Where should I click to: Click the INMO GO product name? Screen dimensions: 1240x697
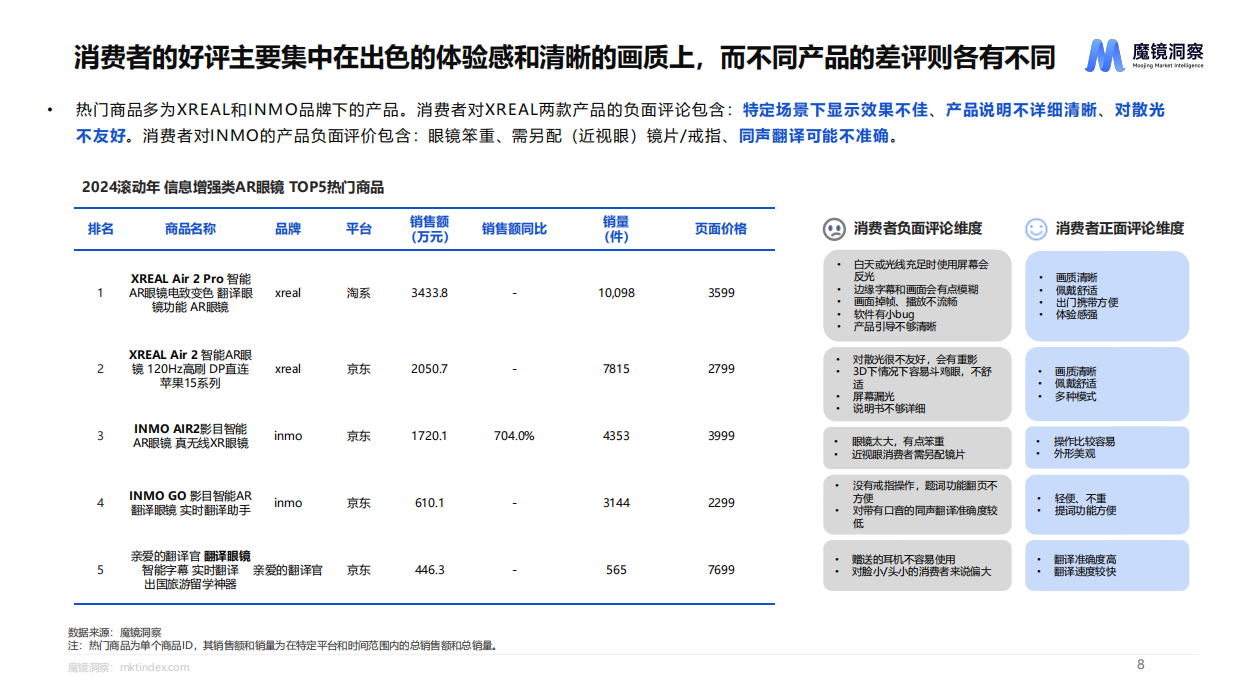190,503
